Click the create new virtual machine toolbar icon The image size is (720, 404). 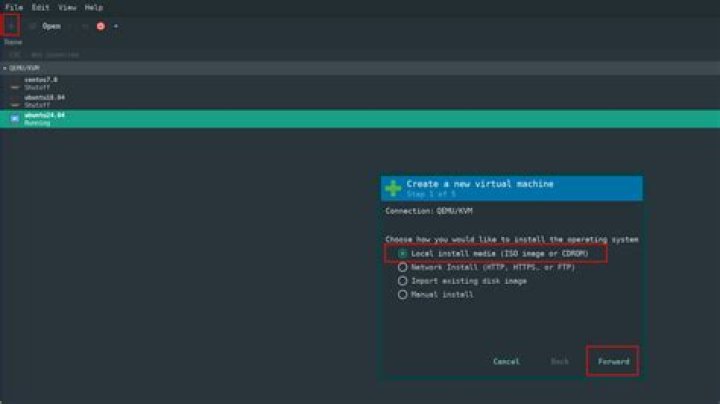pyautogui.click(x=11, y=26)
